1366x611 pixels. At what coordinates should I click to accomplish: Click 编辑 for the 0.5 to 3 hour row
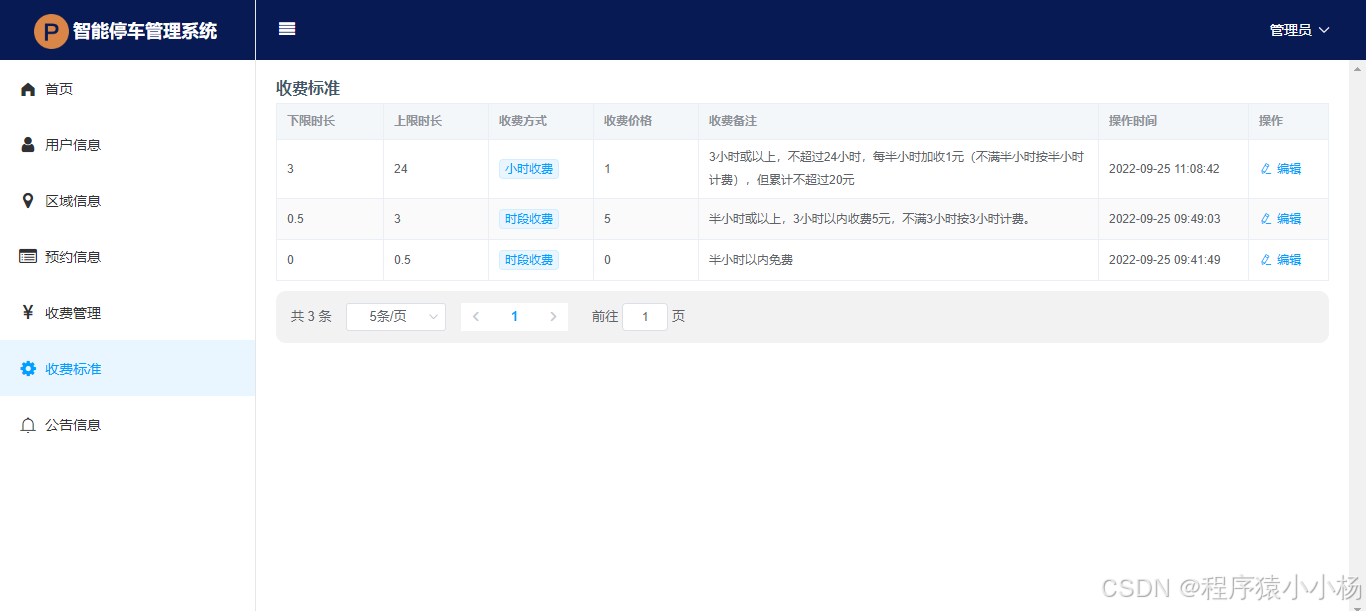[x=1281, y=219]
